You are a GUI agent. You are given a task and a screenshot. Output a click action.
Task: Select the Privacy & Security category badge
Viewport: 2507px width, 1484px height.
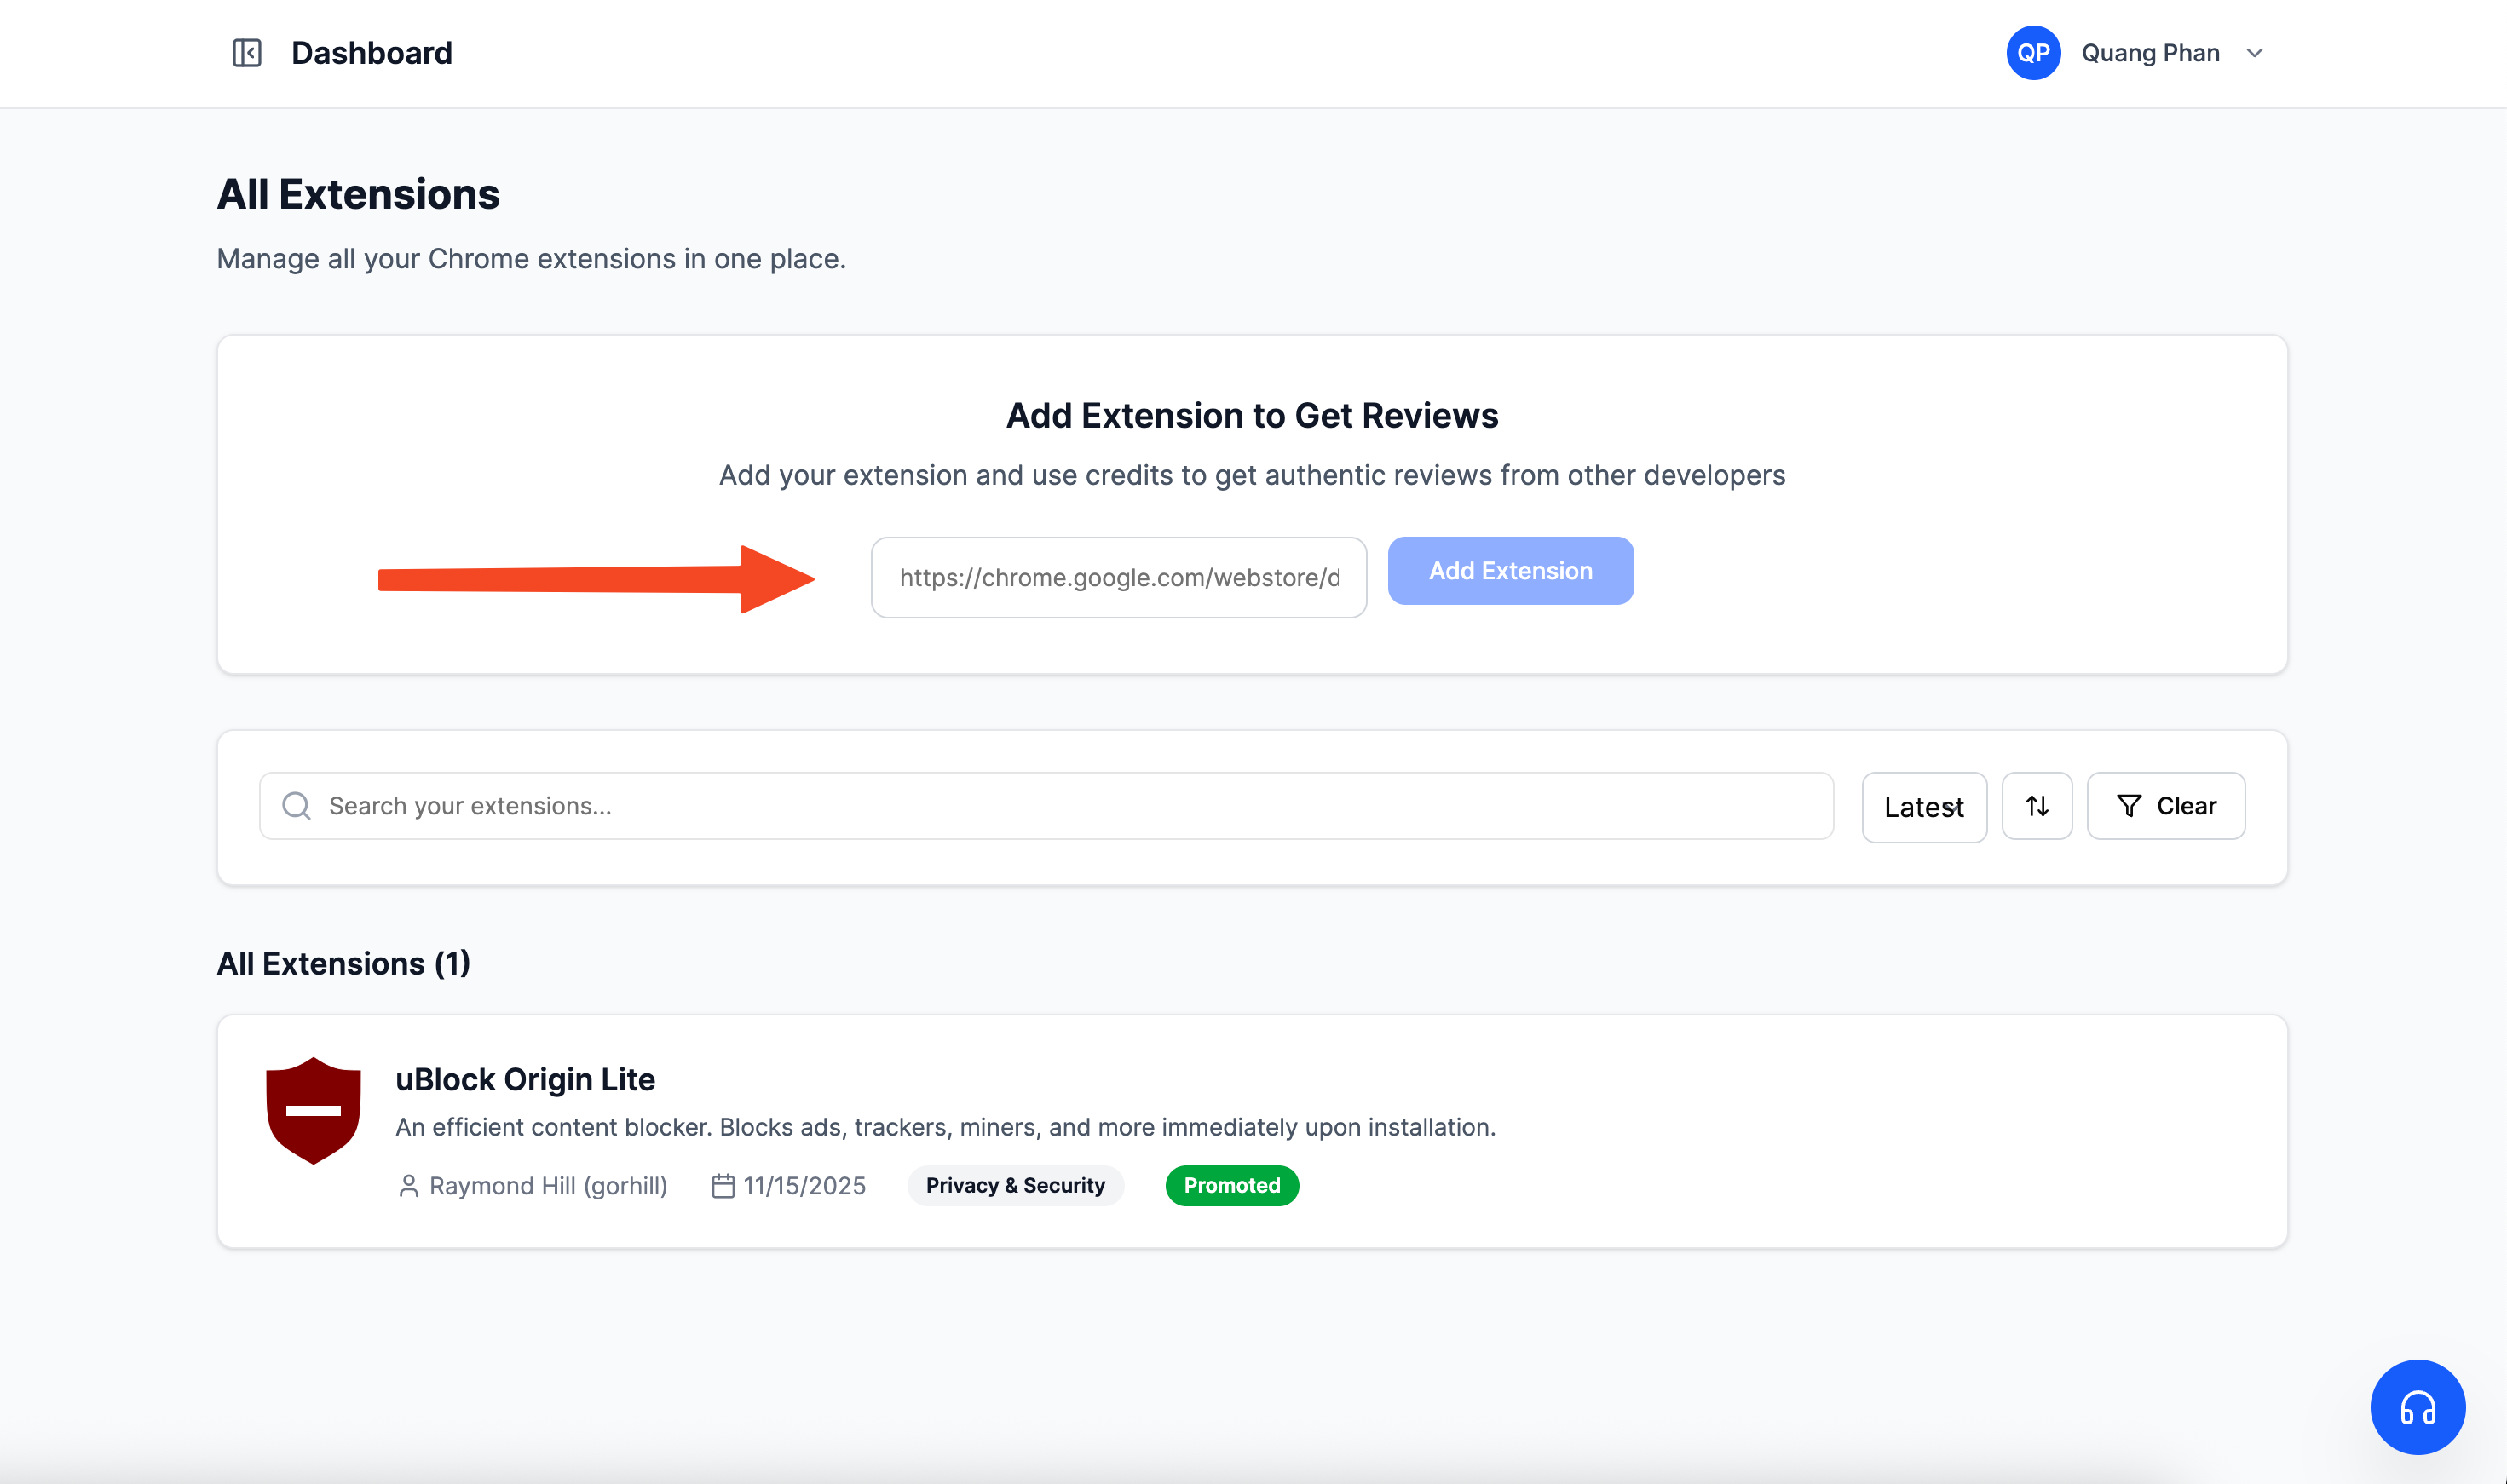point(1015,1185)
